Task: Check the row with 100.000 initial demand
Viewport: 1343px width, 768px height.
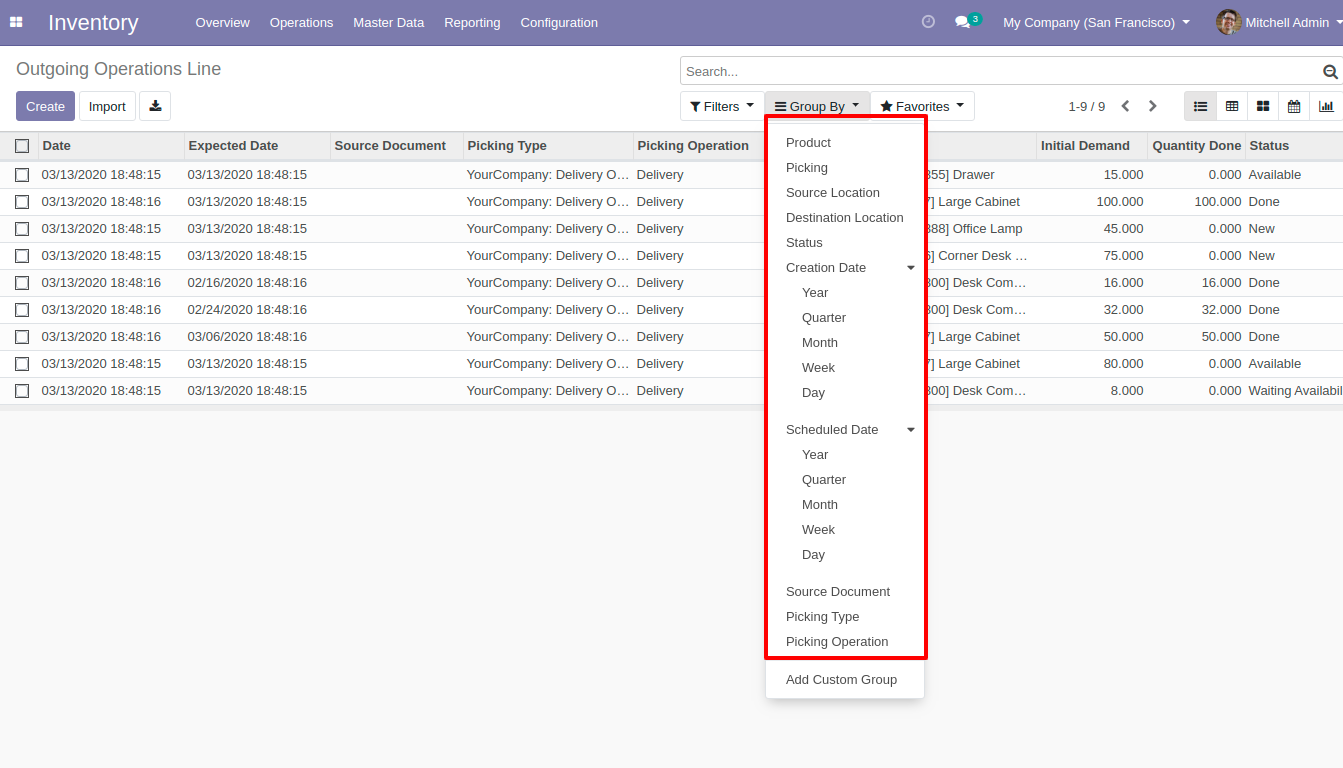Action: [x=22, y=202]
